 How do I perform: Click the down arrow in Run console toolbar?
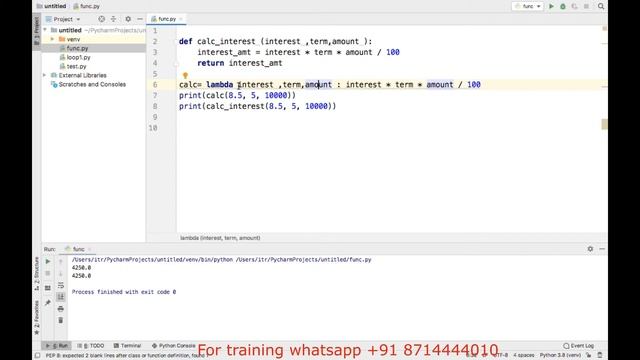[60, 273]
